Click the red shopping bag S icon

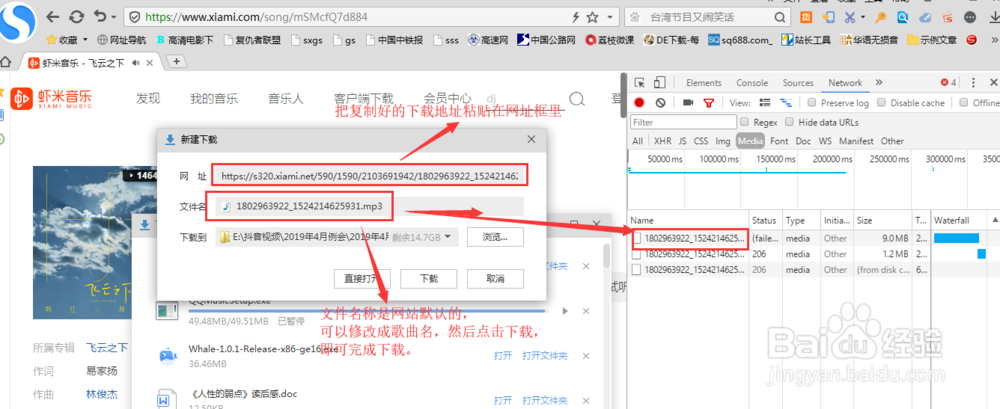(947, 17)
